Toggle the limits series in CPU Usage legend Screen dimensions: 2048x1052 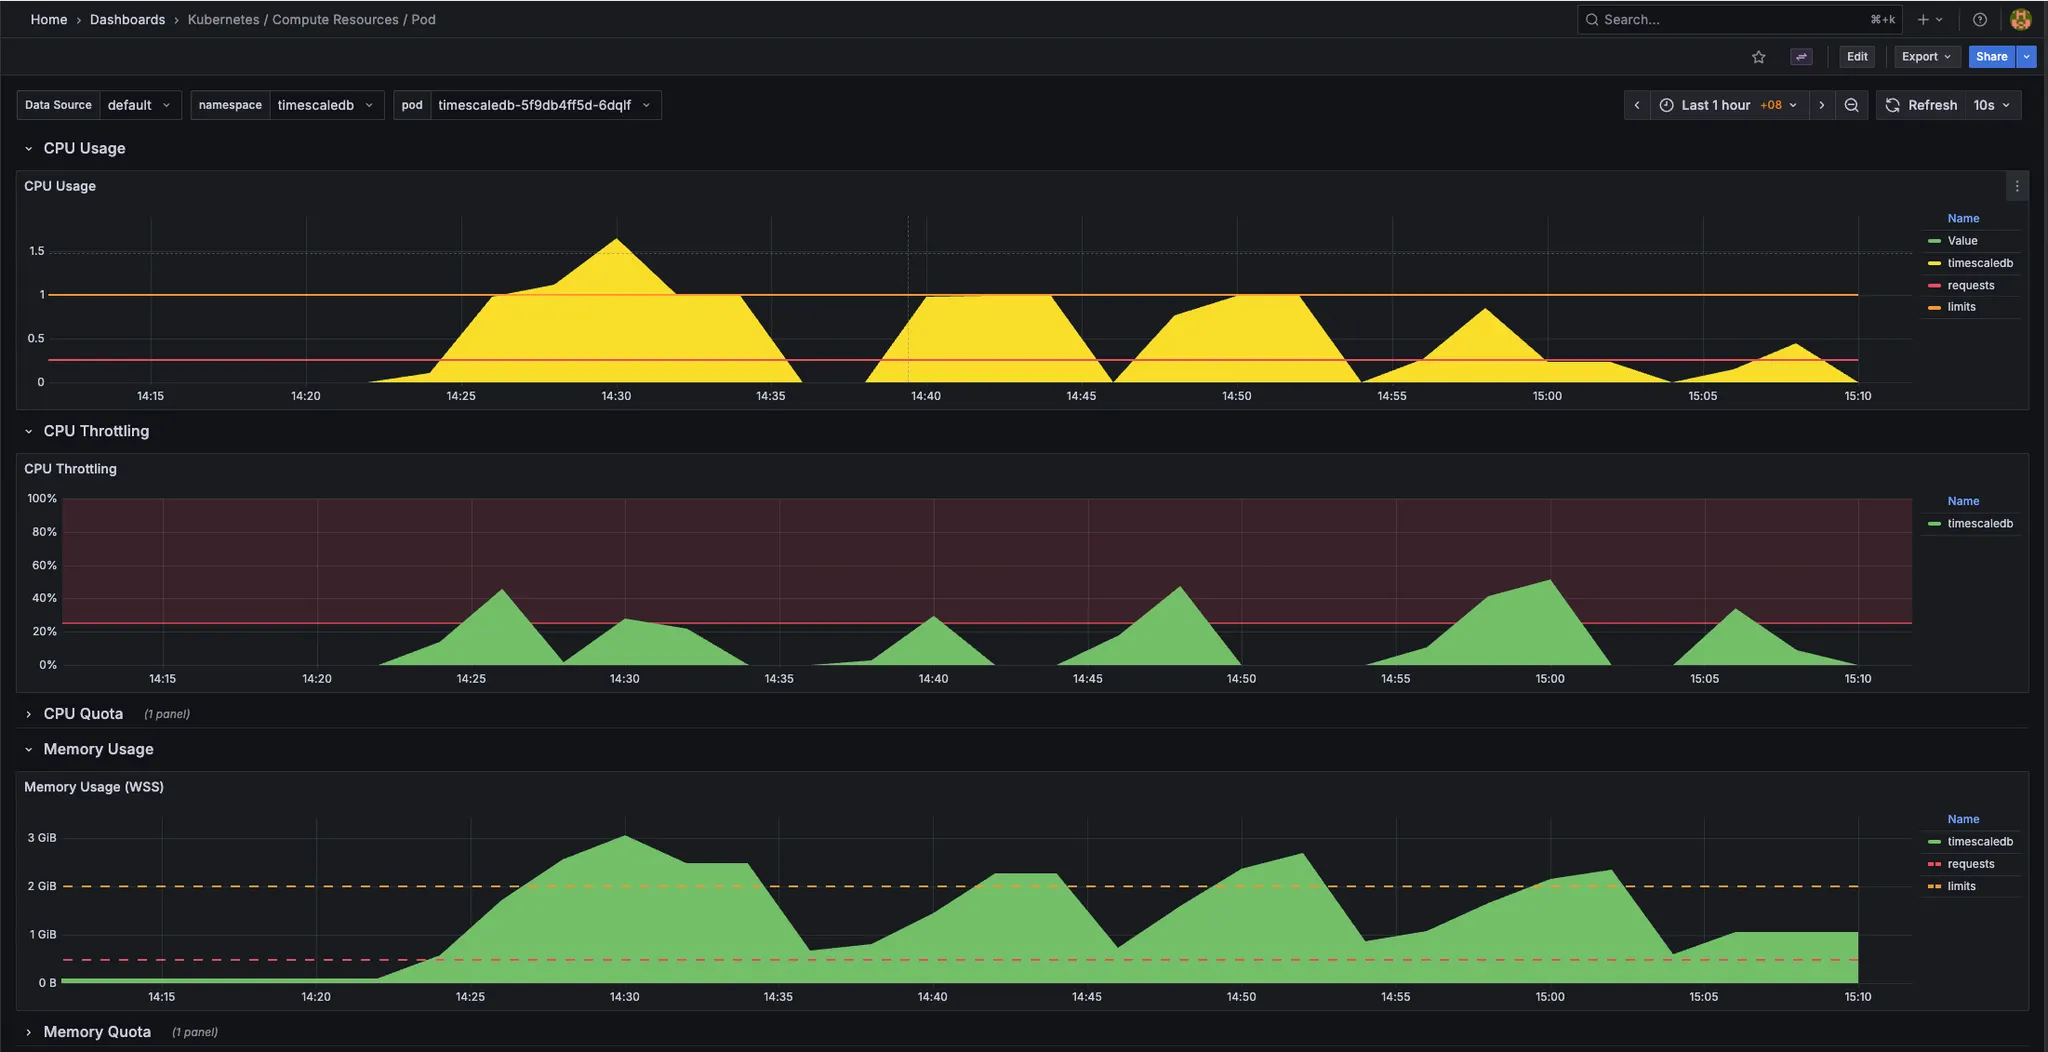[x=1963, y=306]
